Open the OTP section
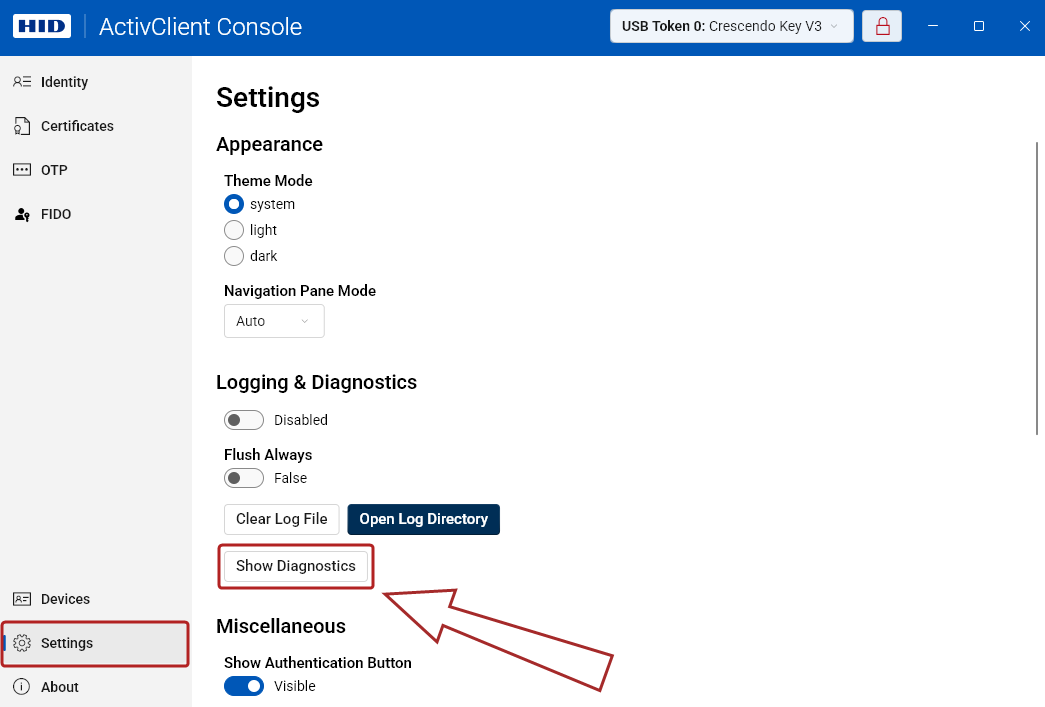Screen dimensions: 1045x707 click(x=95, y=170)
